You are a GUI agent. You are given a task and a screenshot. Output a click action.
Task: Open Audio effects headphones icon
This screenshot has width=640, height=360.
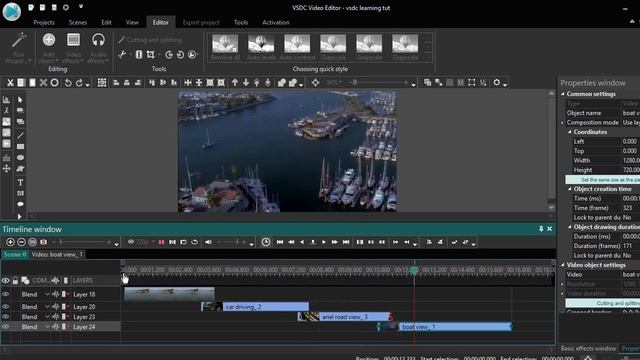[x=98, y=40]
